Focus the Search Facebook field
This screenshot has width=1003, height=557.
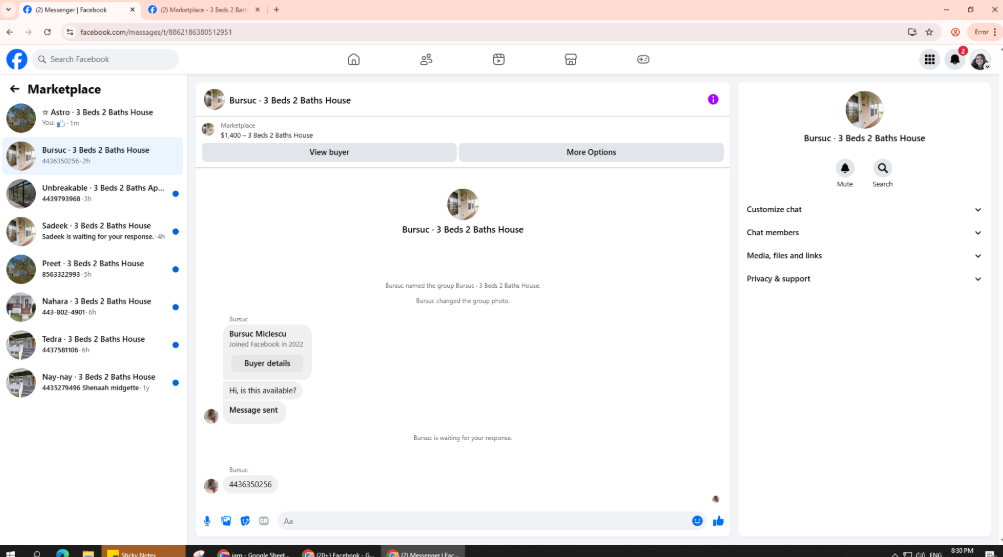coord(106,59)
